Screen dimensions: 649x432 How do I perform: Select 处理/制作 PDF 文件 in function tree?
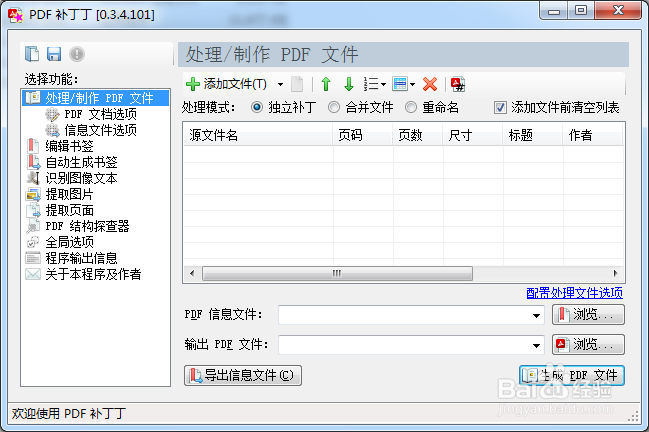click(96, 98)
